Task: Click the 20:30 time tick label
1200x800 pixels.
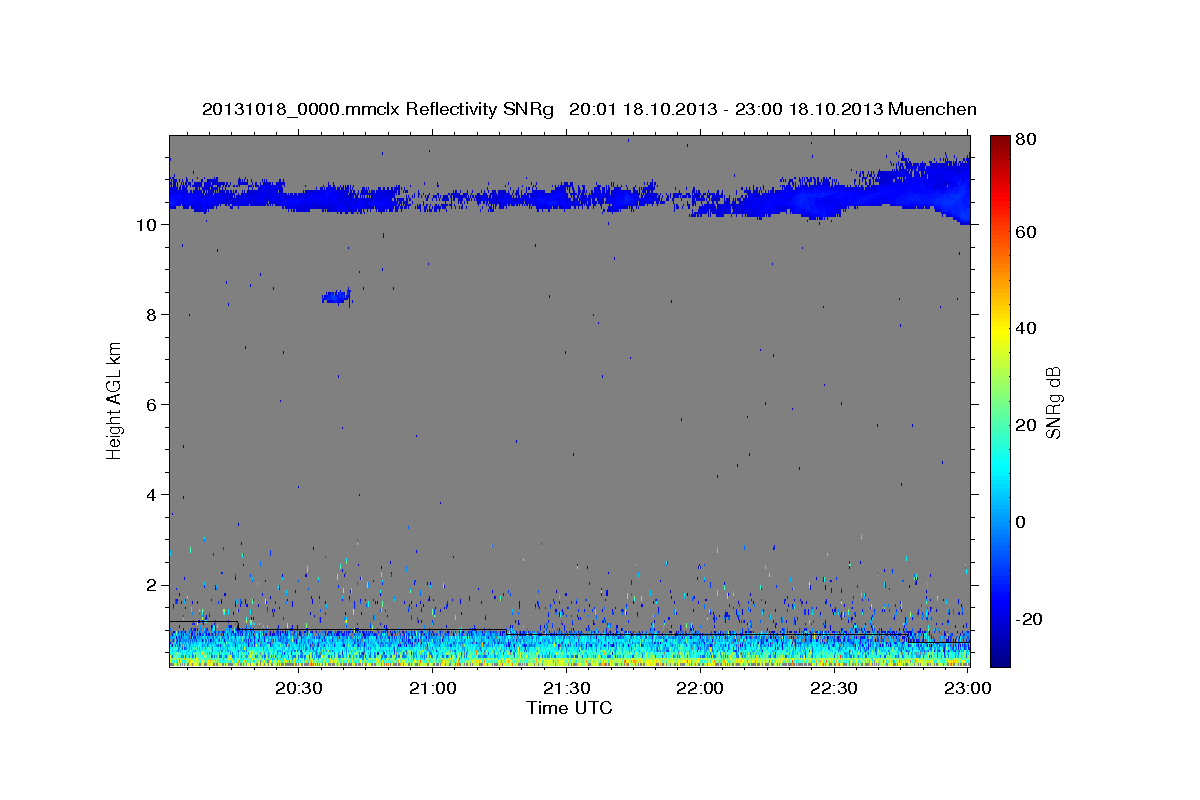Action: pyautogui.click(x=299, y=689)
